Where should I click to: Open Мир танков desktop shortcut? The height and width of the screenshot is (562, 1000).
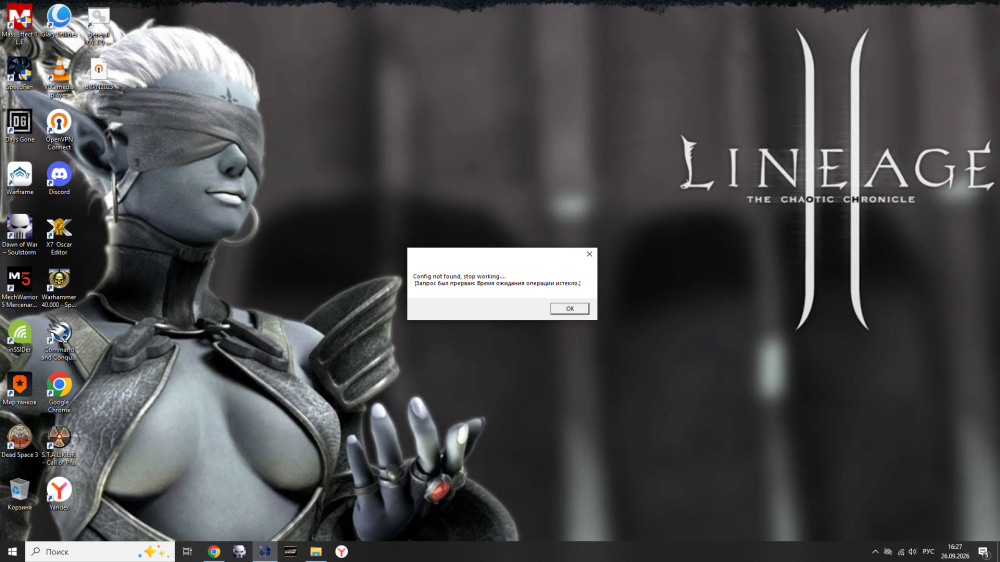coord(19,388)
